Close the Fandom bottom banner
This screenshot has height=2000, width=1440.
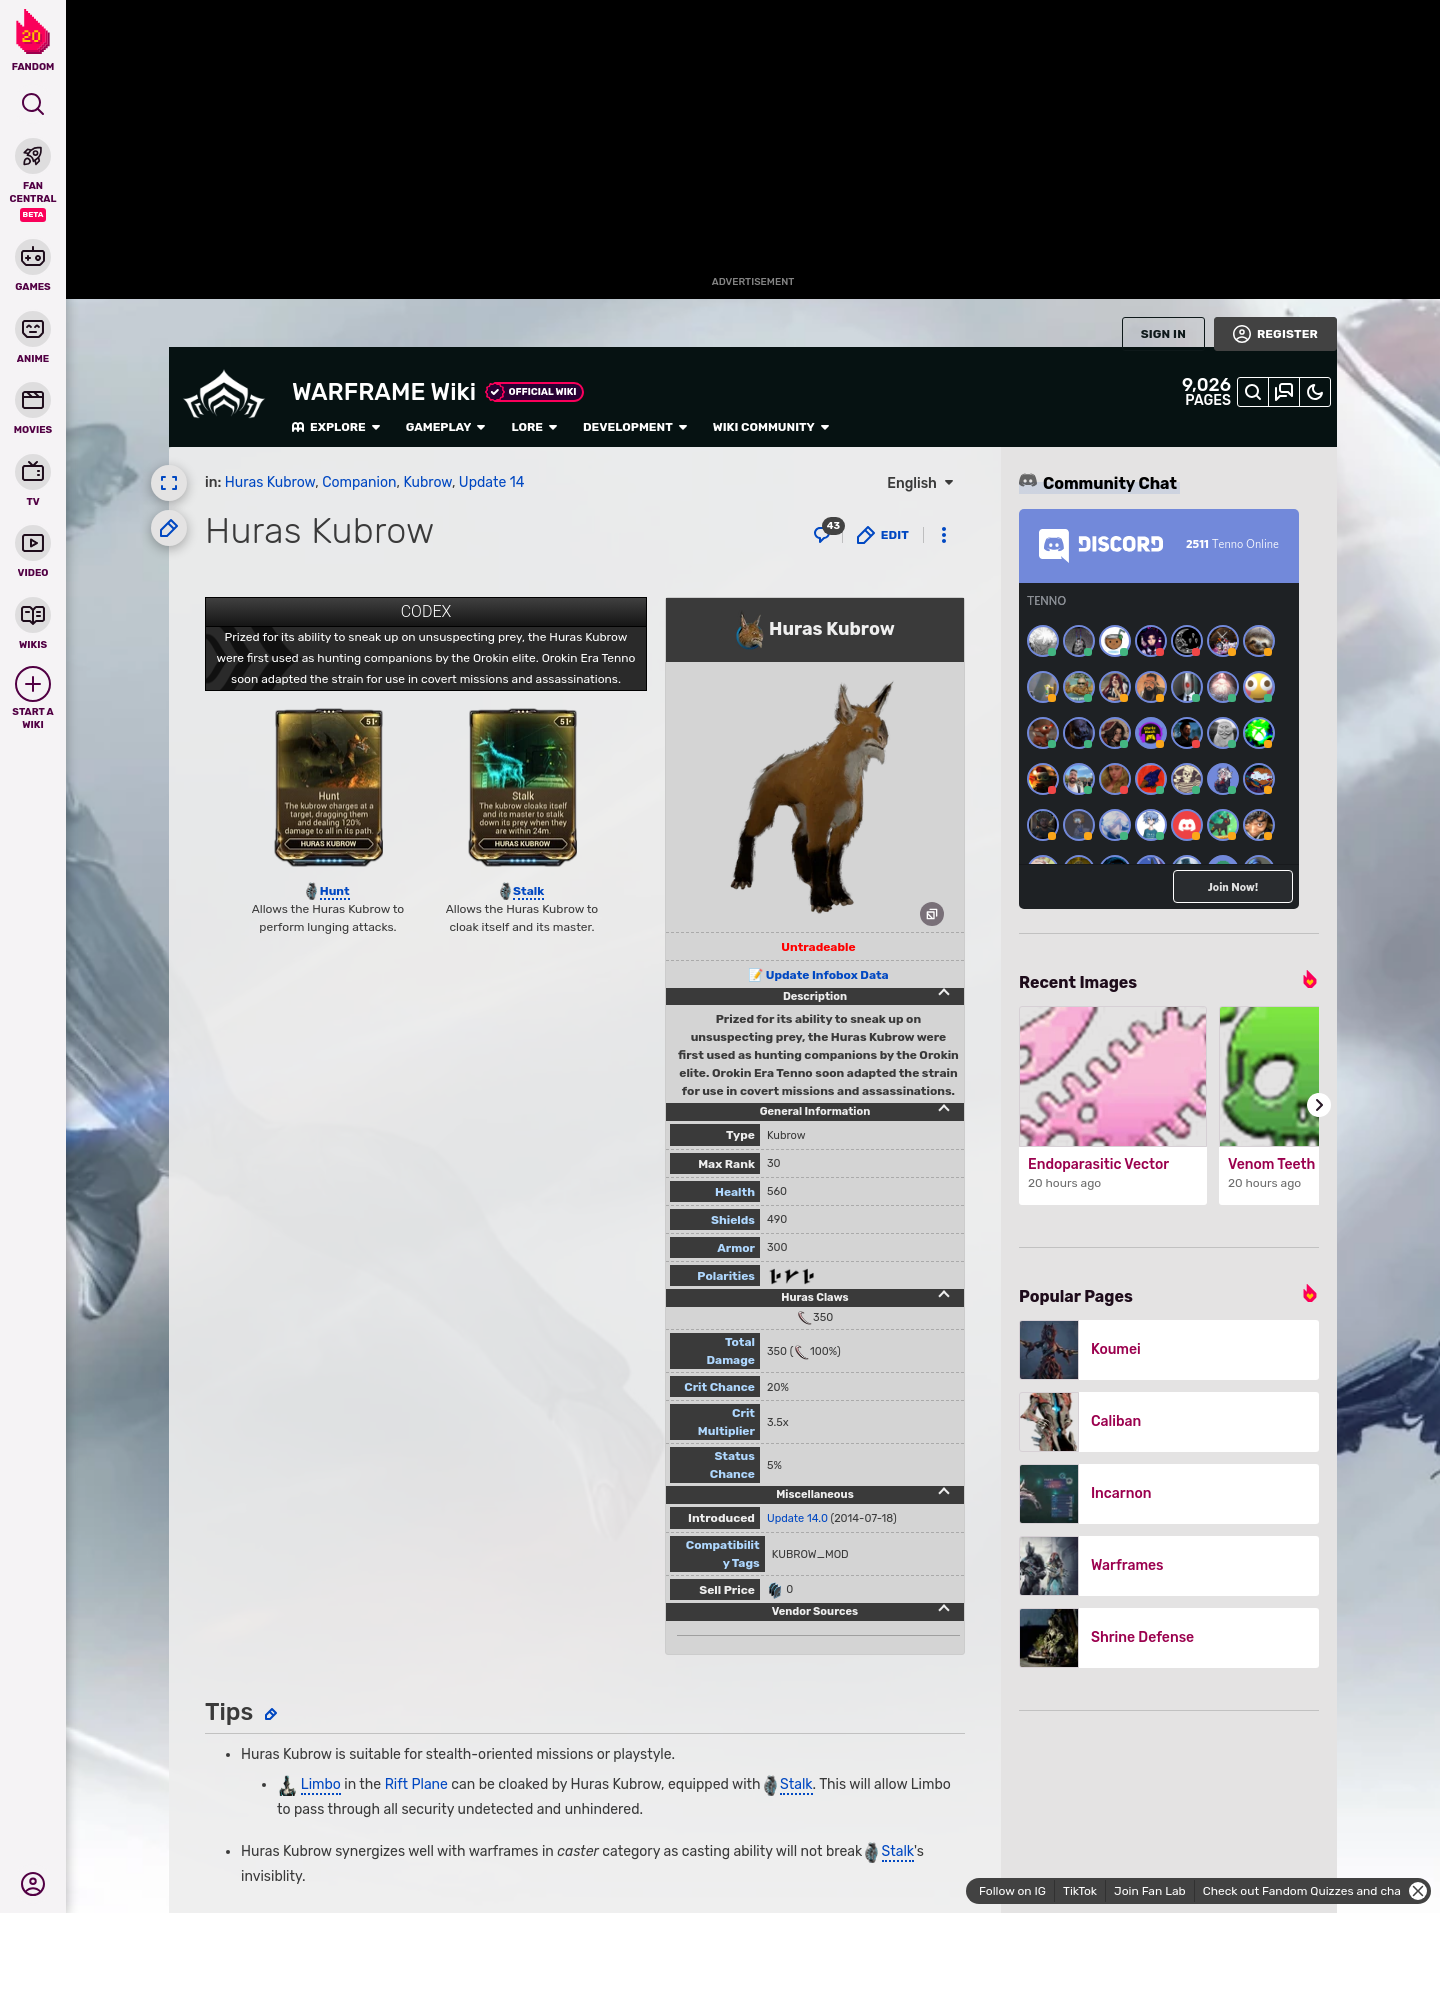pos(1418,1891)
